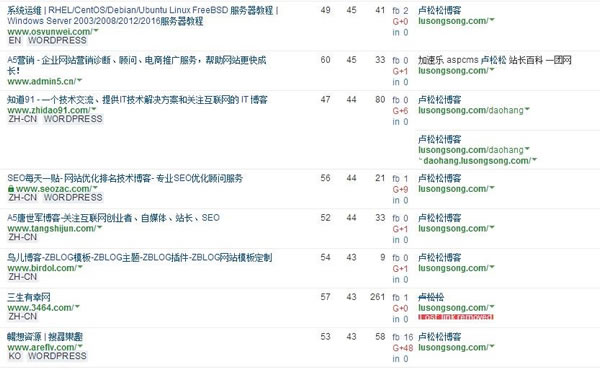Viewport: 600px width, 370px height.
Task: Expand the dropdown arrow next to www.birdol.com/
Action: point(80,267)
